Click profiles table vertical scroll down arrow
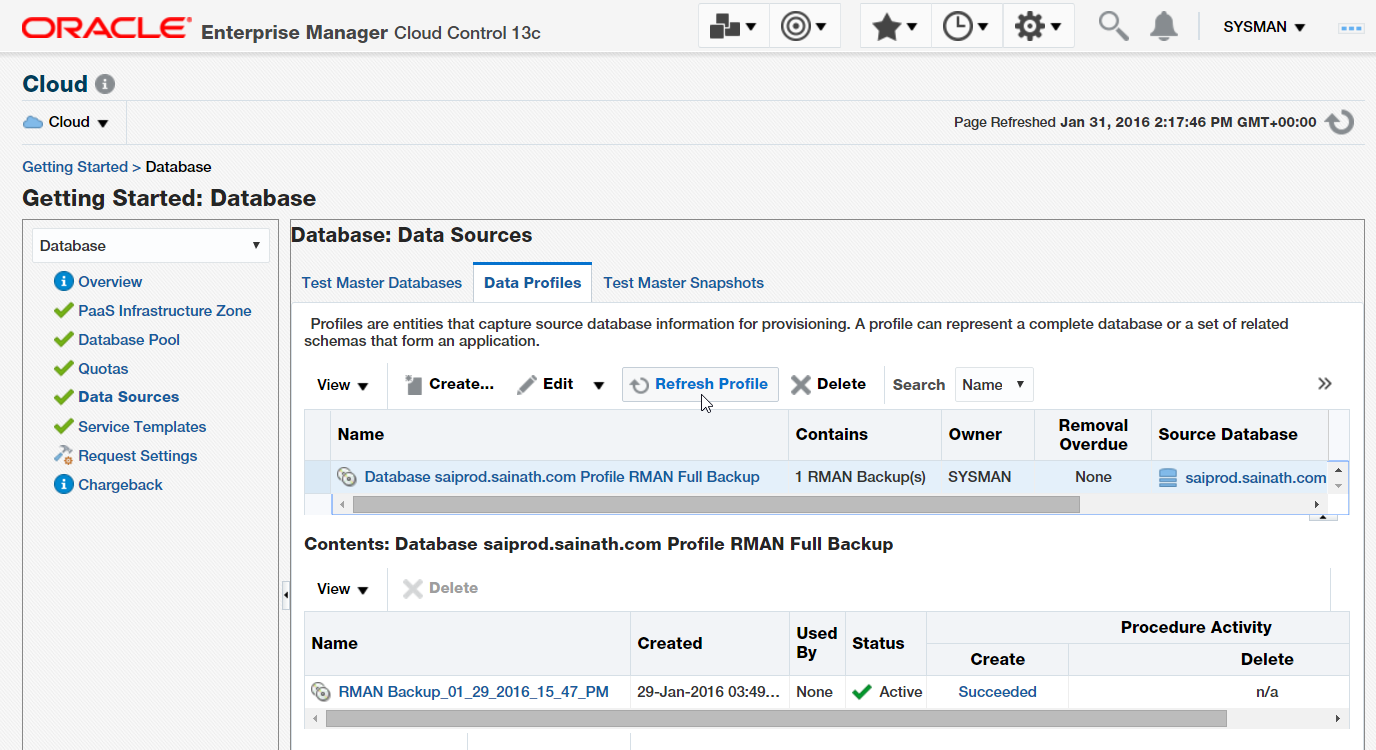 (1339, 486)
